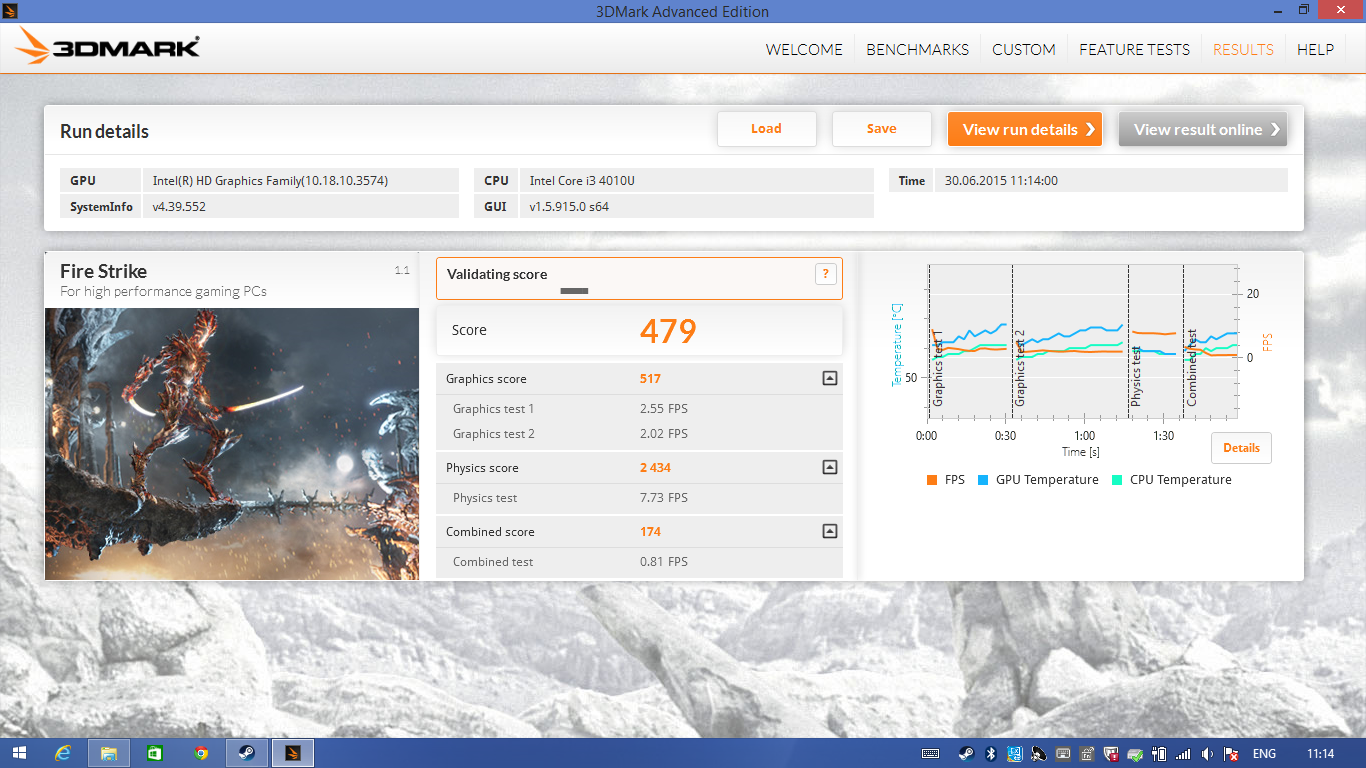Screen dimensions: 1366x768
Task: Click the volume speaker tray icon
Action: (1208, 753)
